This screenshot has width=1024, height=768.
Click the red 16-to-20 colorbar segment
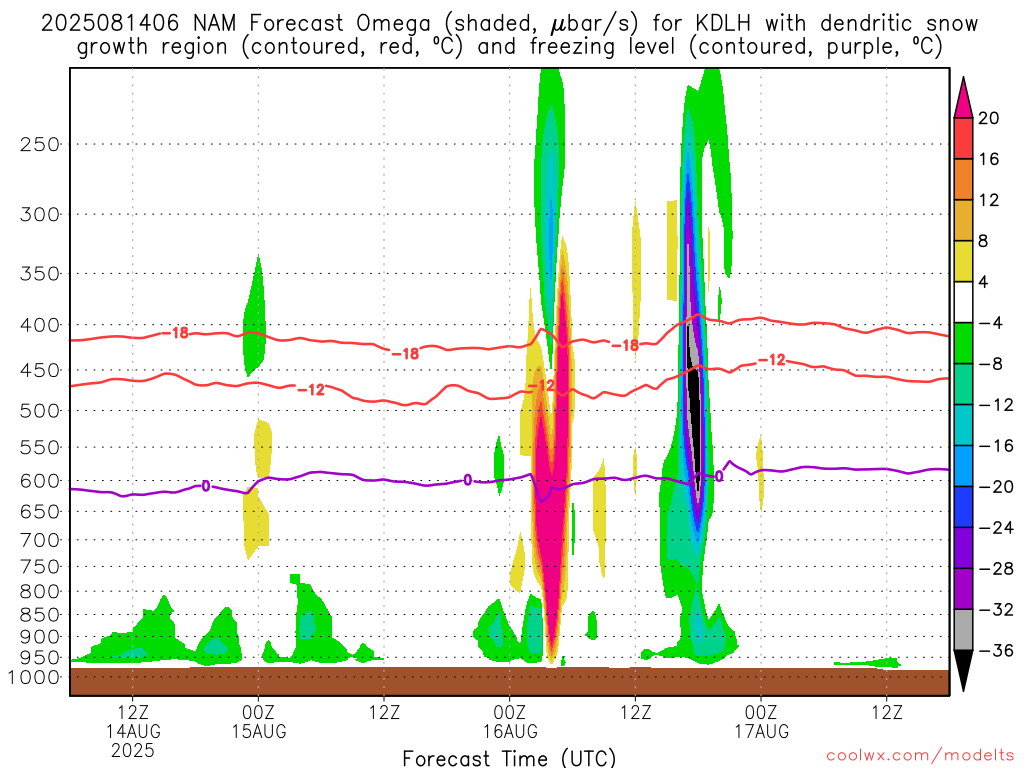(x=963, y=138)
